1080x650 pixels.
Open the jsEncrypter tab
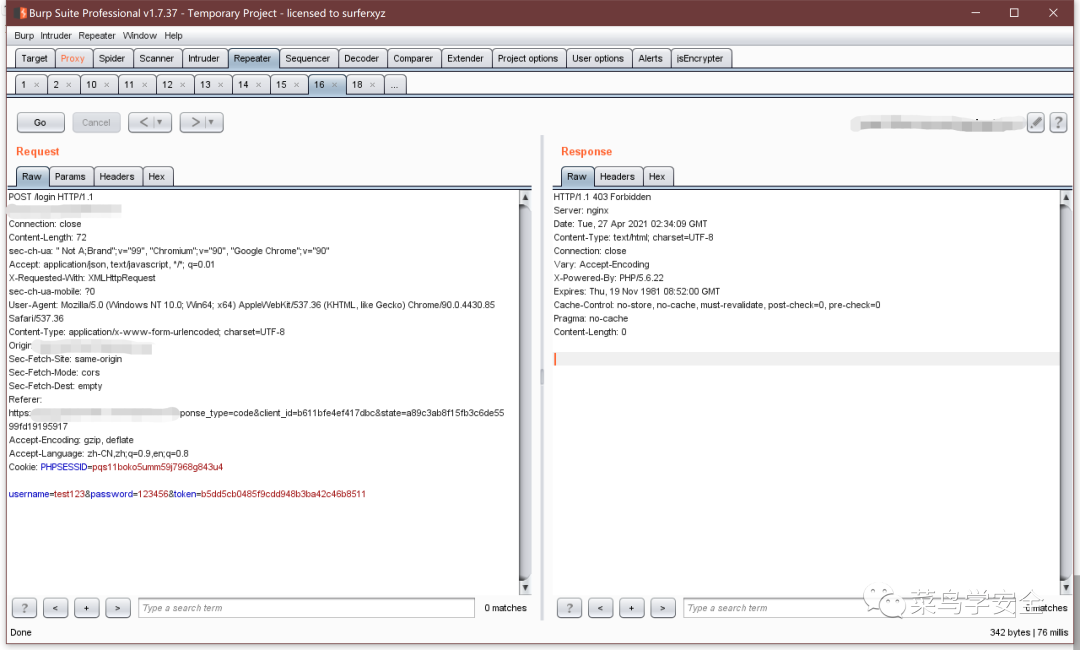[x=700, y=59]
